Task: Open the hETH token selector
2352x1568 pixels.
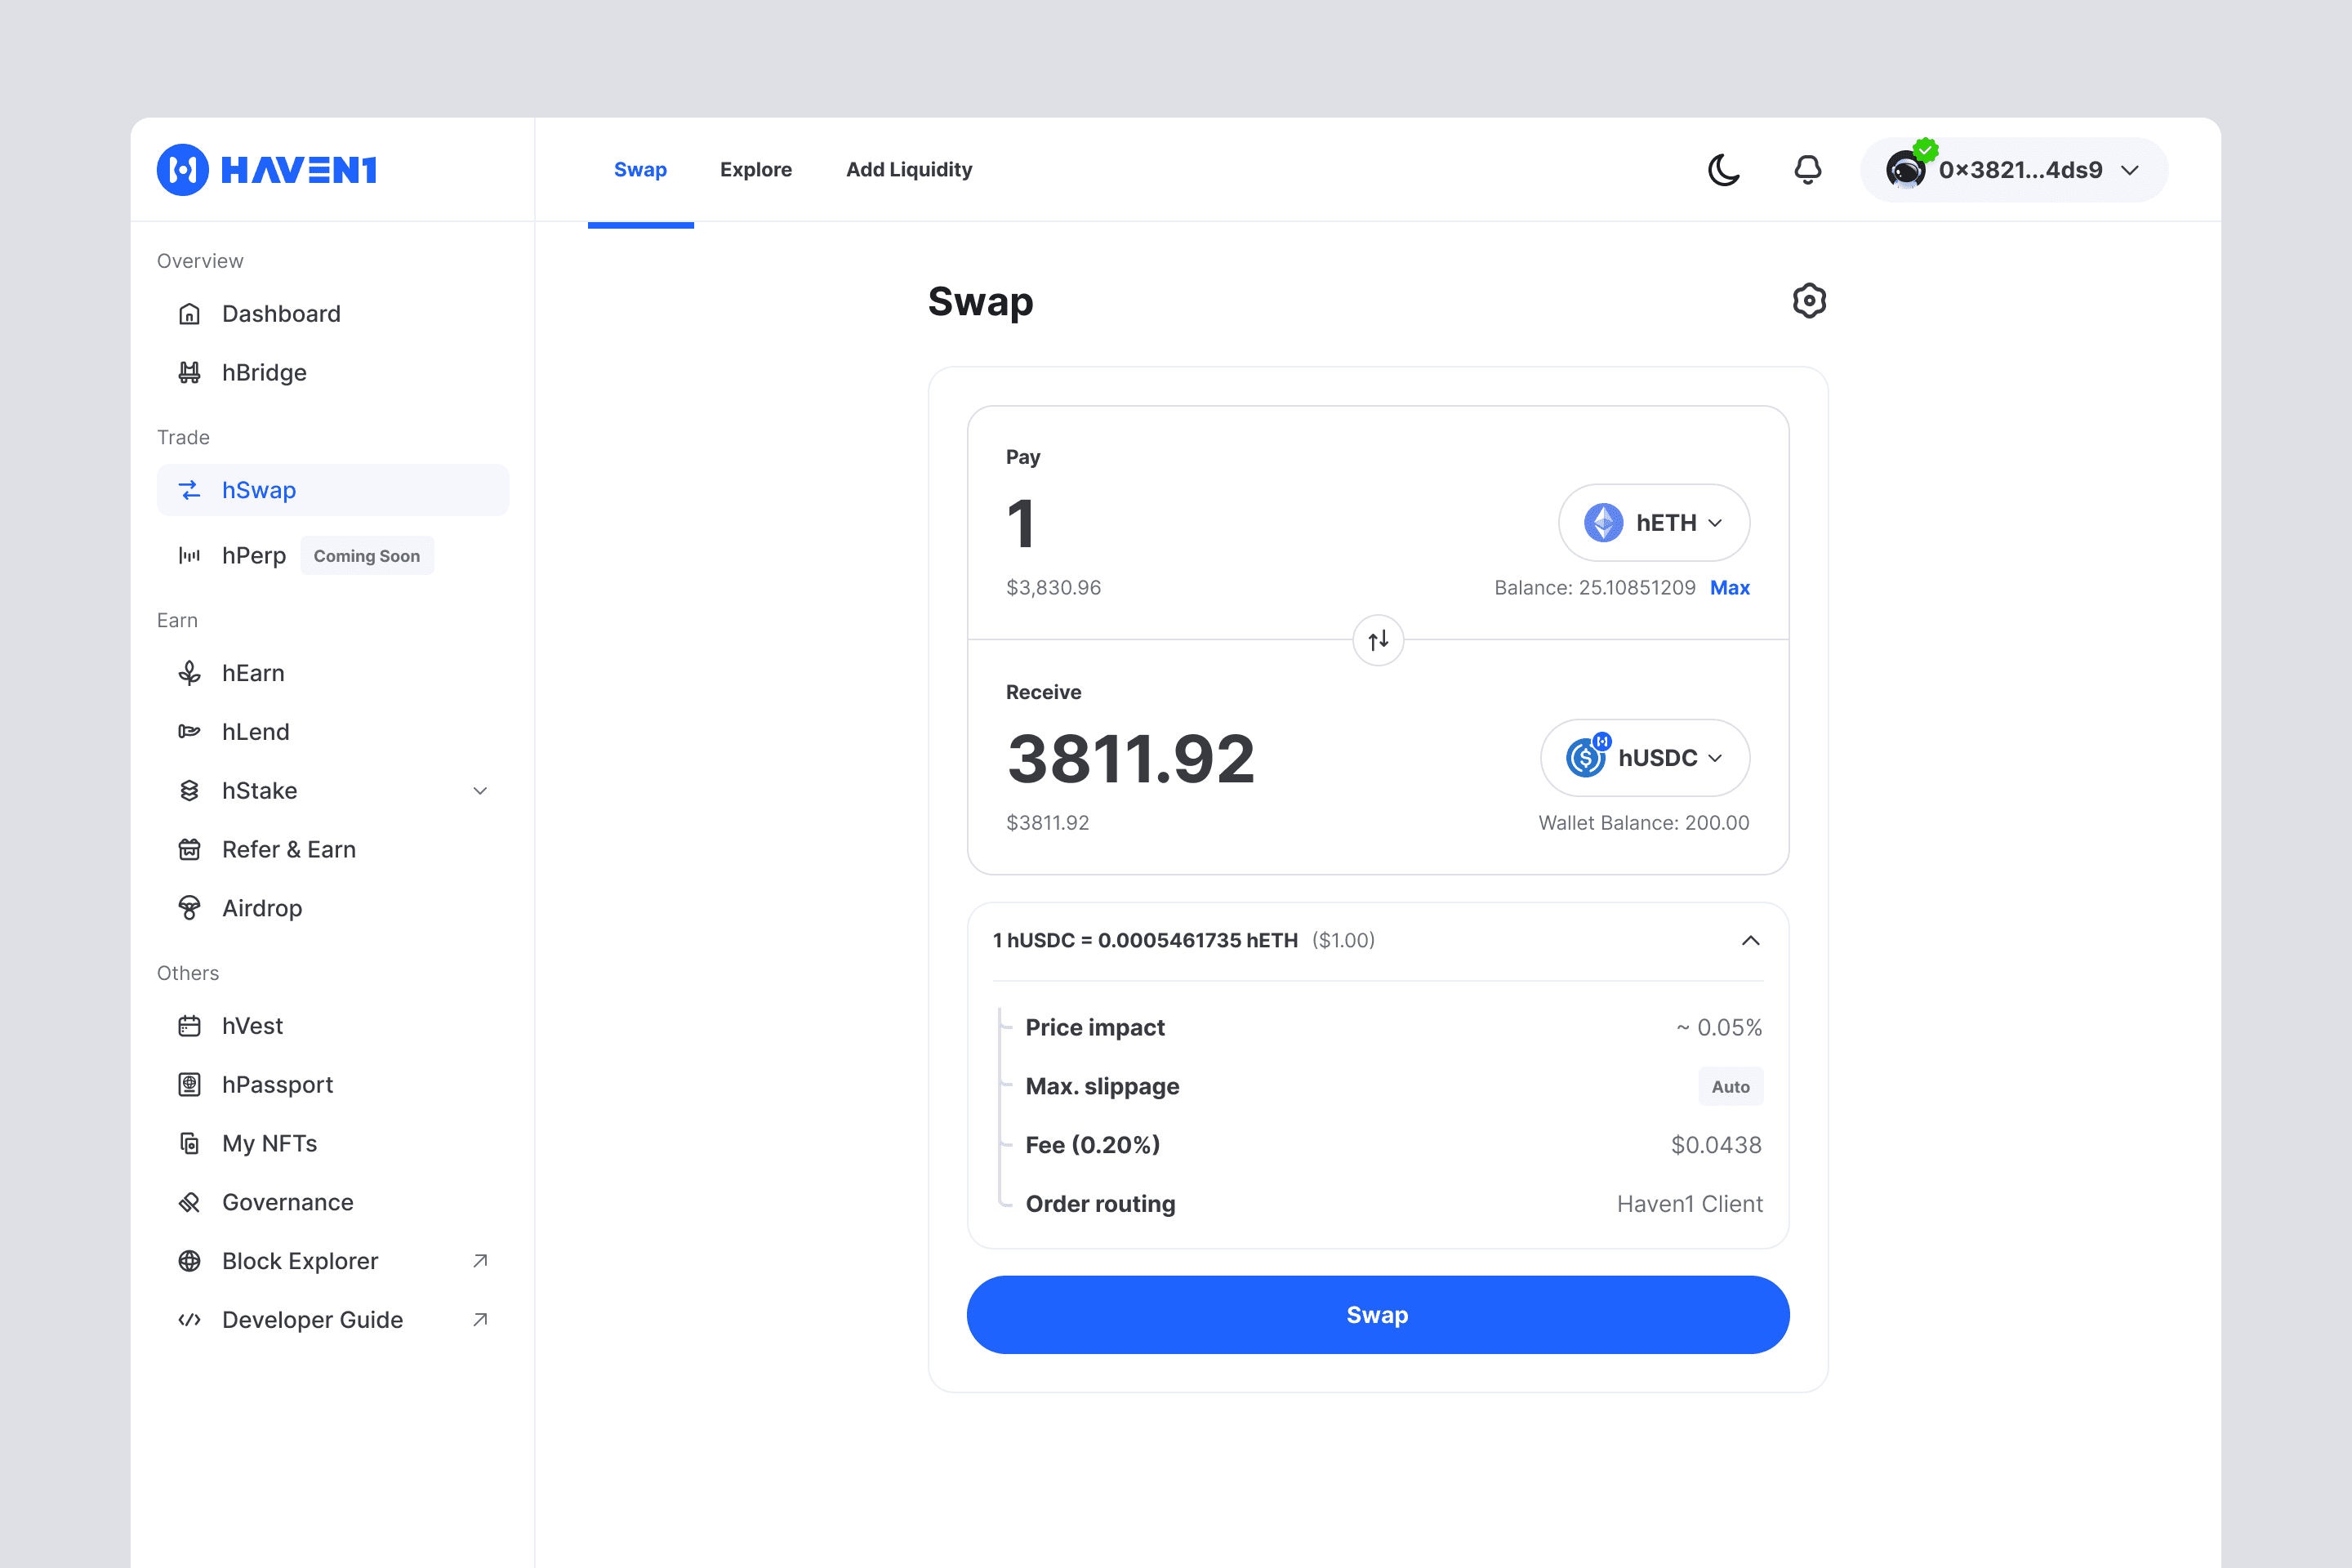Action: pyautogui.click(x=1653, y=522)
